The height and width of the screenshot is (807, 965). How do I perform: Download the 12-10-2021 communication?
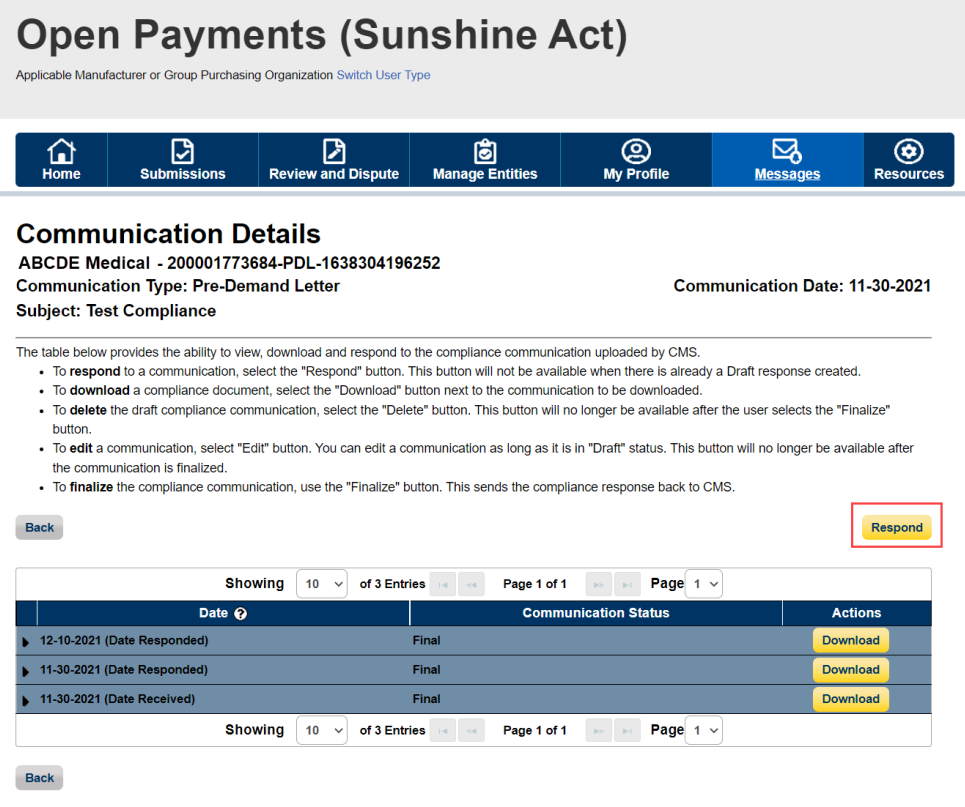pos(850,641)
